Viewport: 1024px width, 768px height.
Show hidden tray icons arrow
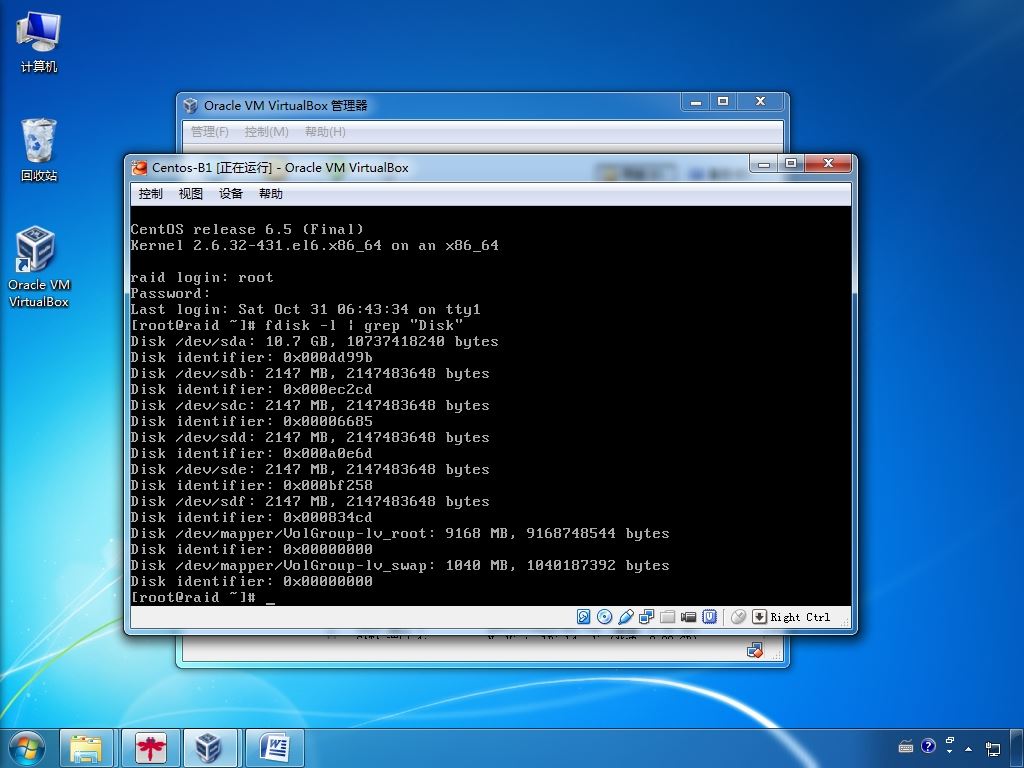pyautogui.click(x=968, y=748)
